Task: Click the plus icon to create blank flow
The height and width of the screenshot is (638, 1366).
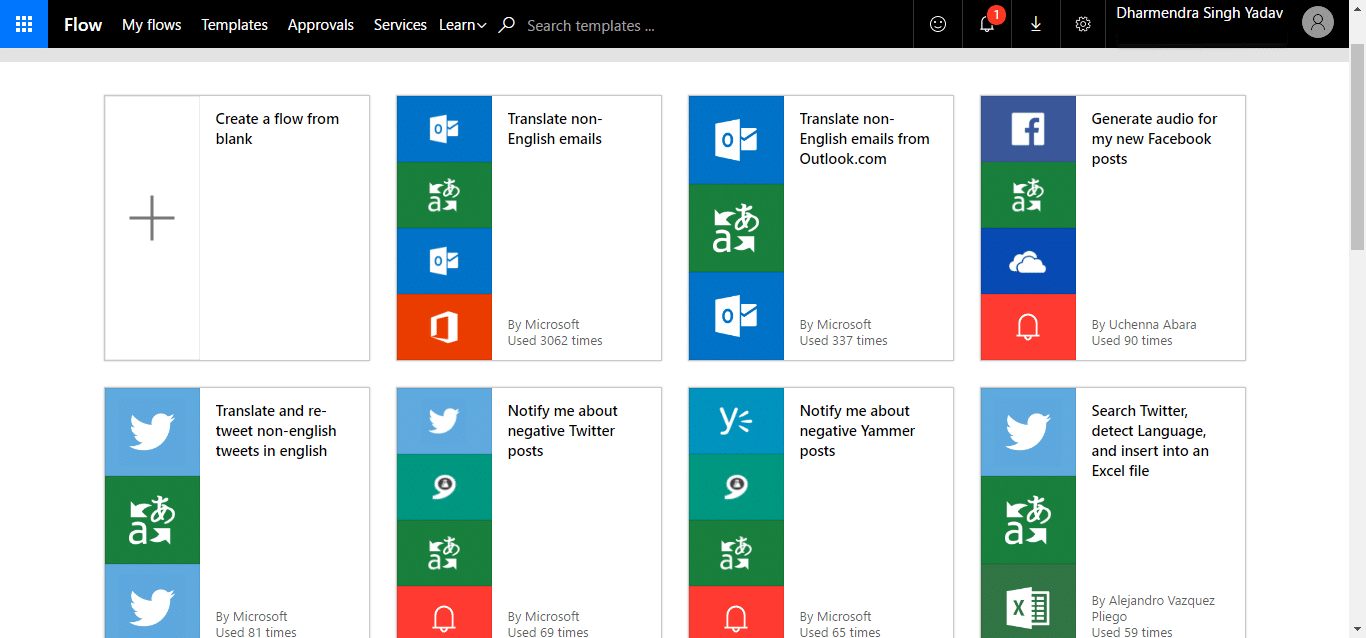Action: pyautogui.click(x=152, y=218)
